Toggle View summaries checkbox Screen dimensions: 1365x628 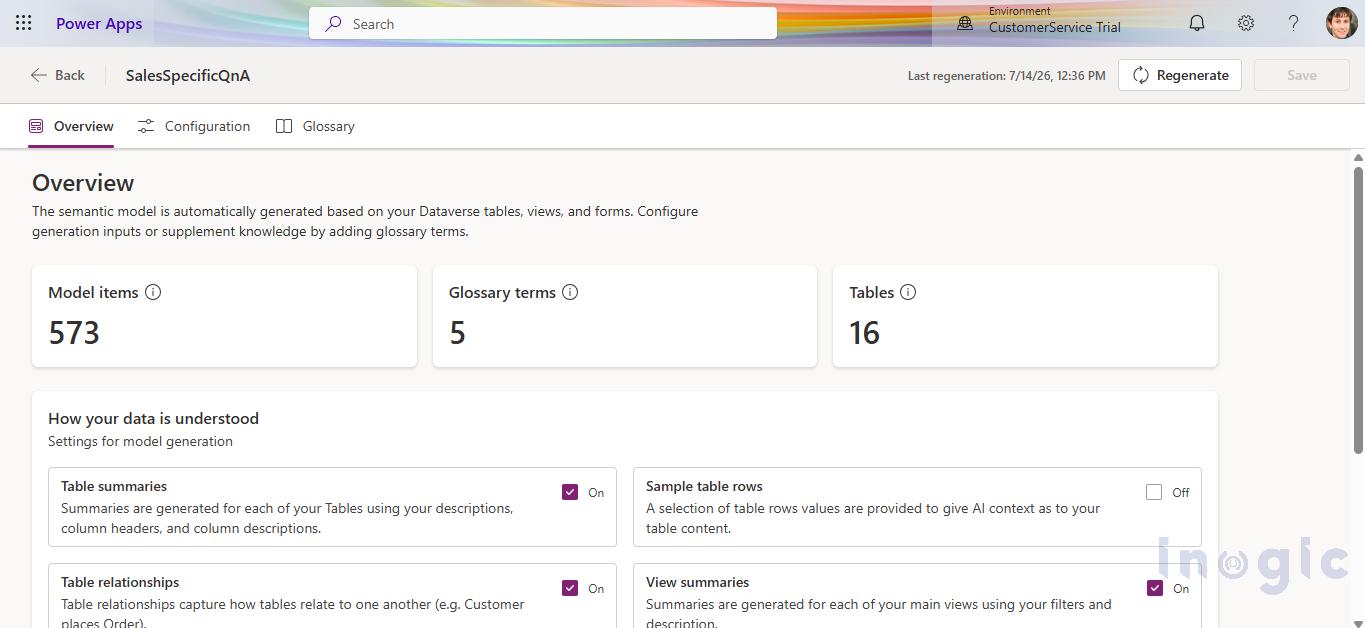tap(1155, 588)
